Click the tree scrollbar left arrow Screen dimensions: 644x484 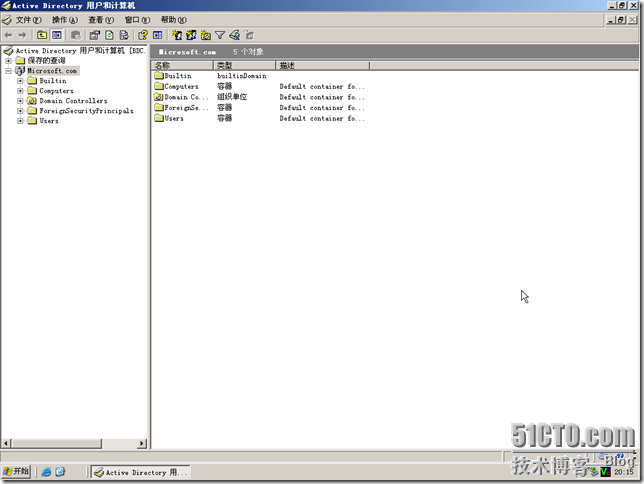[6, 444]
